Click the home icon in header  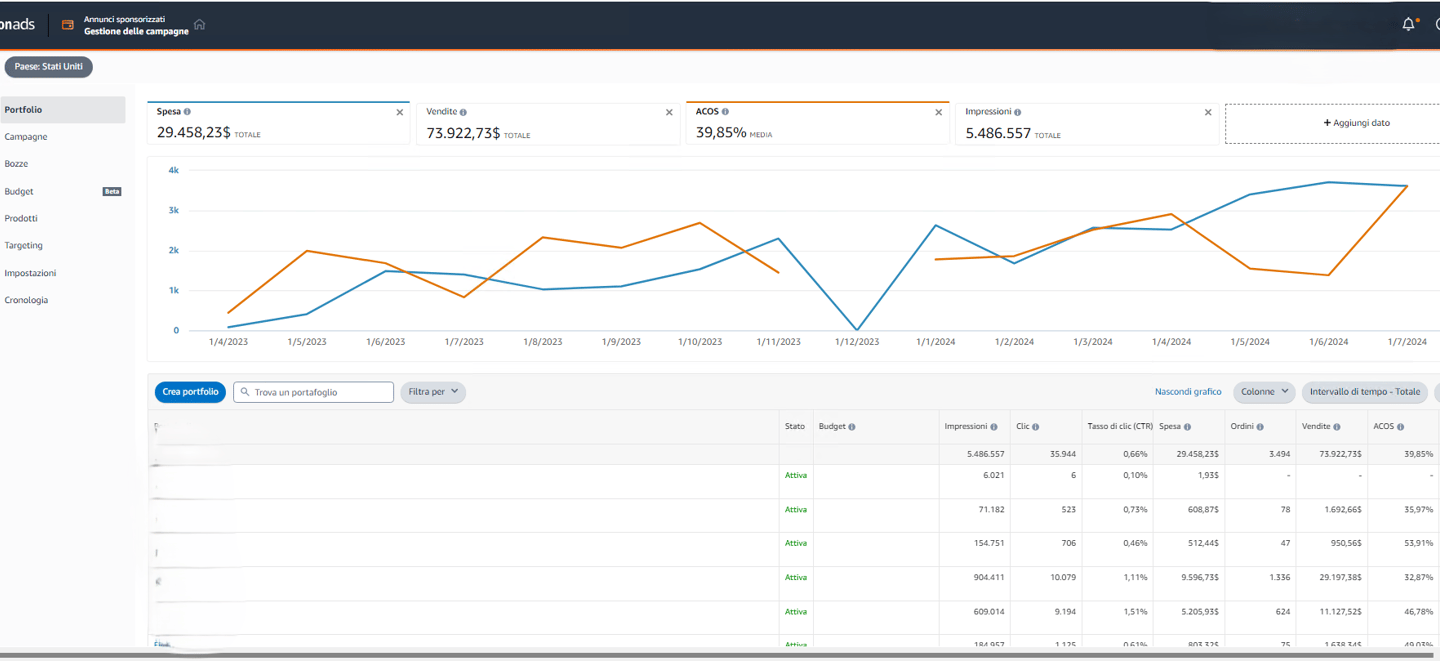click(199, 24)
